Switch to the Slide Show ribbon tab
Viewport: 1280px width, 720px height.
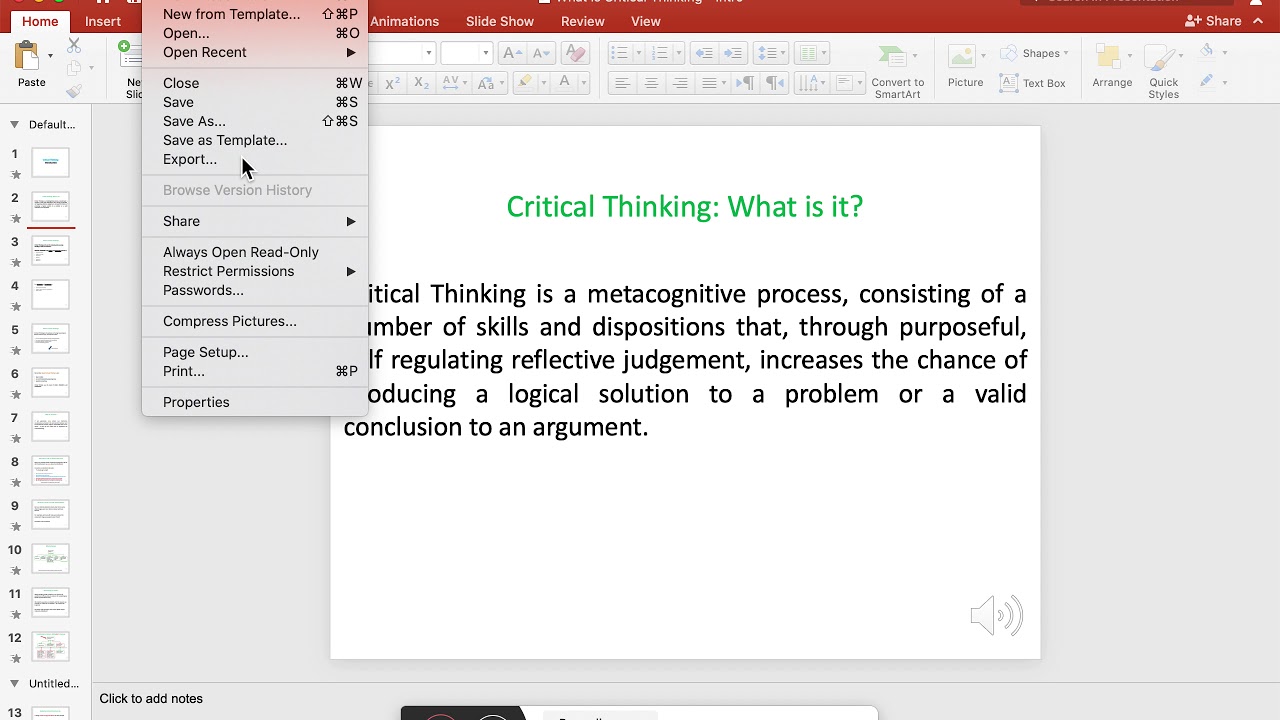click(500, 21)
